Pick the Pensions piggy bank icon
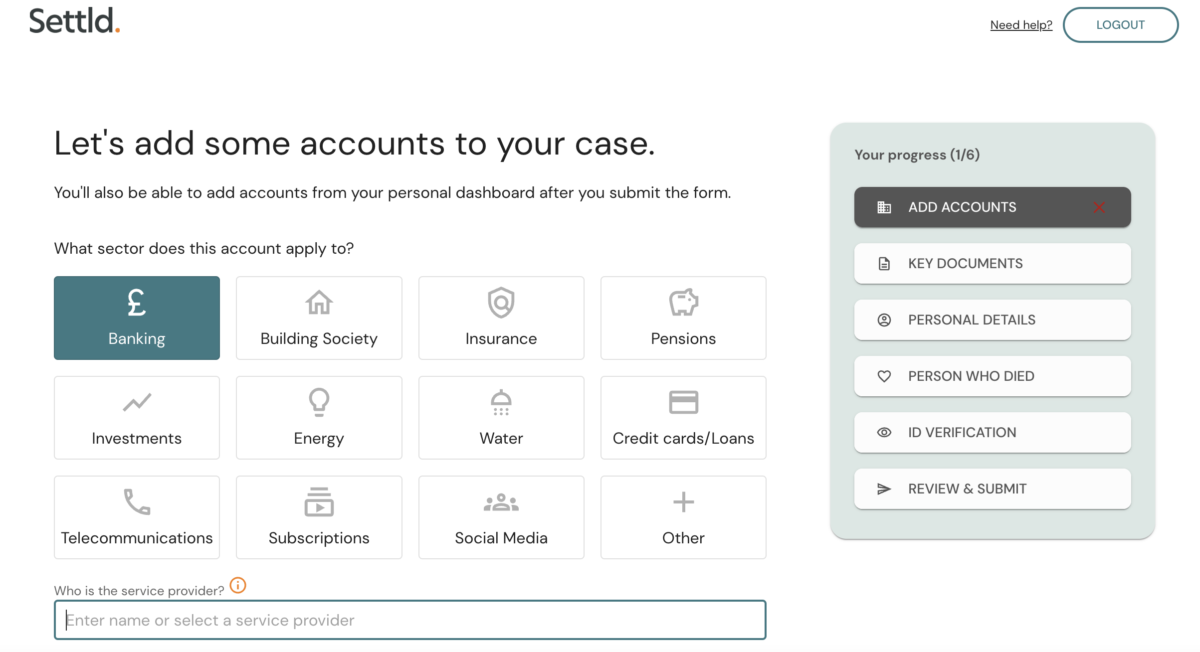 [683, 302]
